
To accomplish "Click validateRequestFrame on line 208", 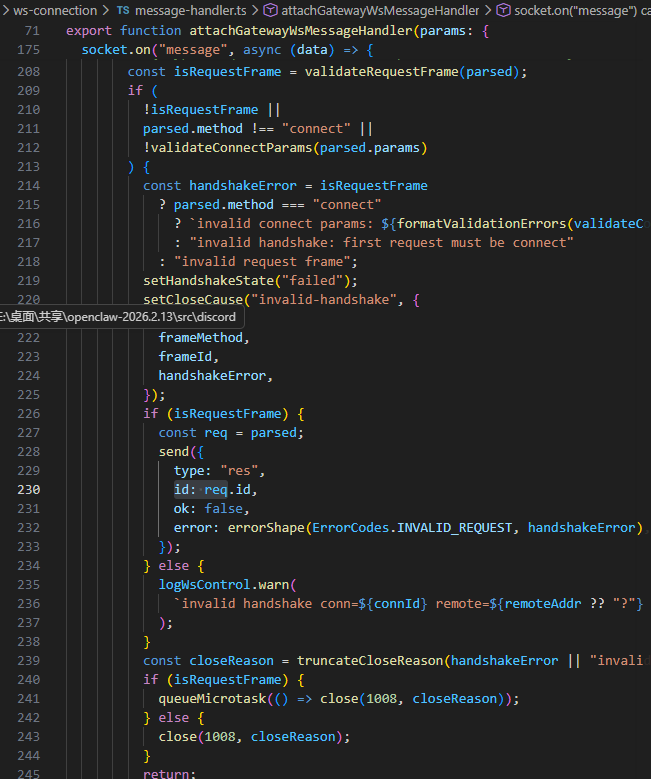I will [x=381, y=72].
